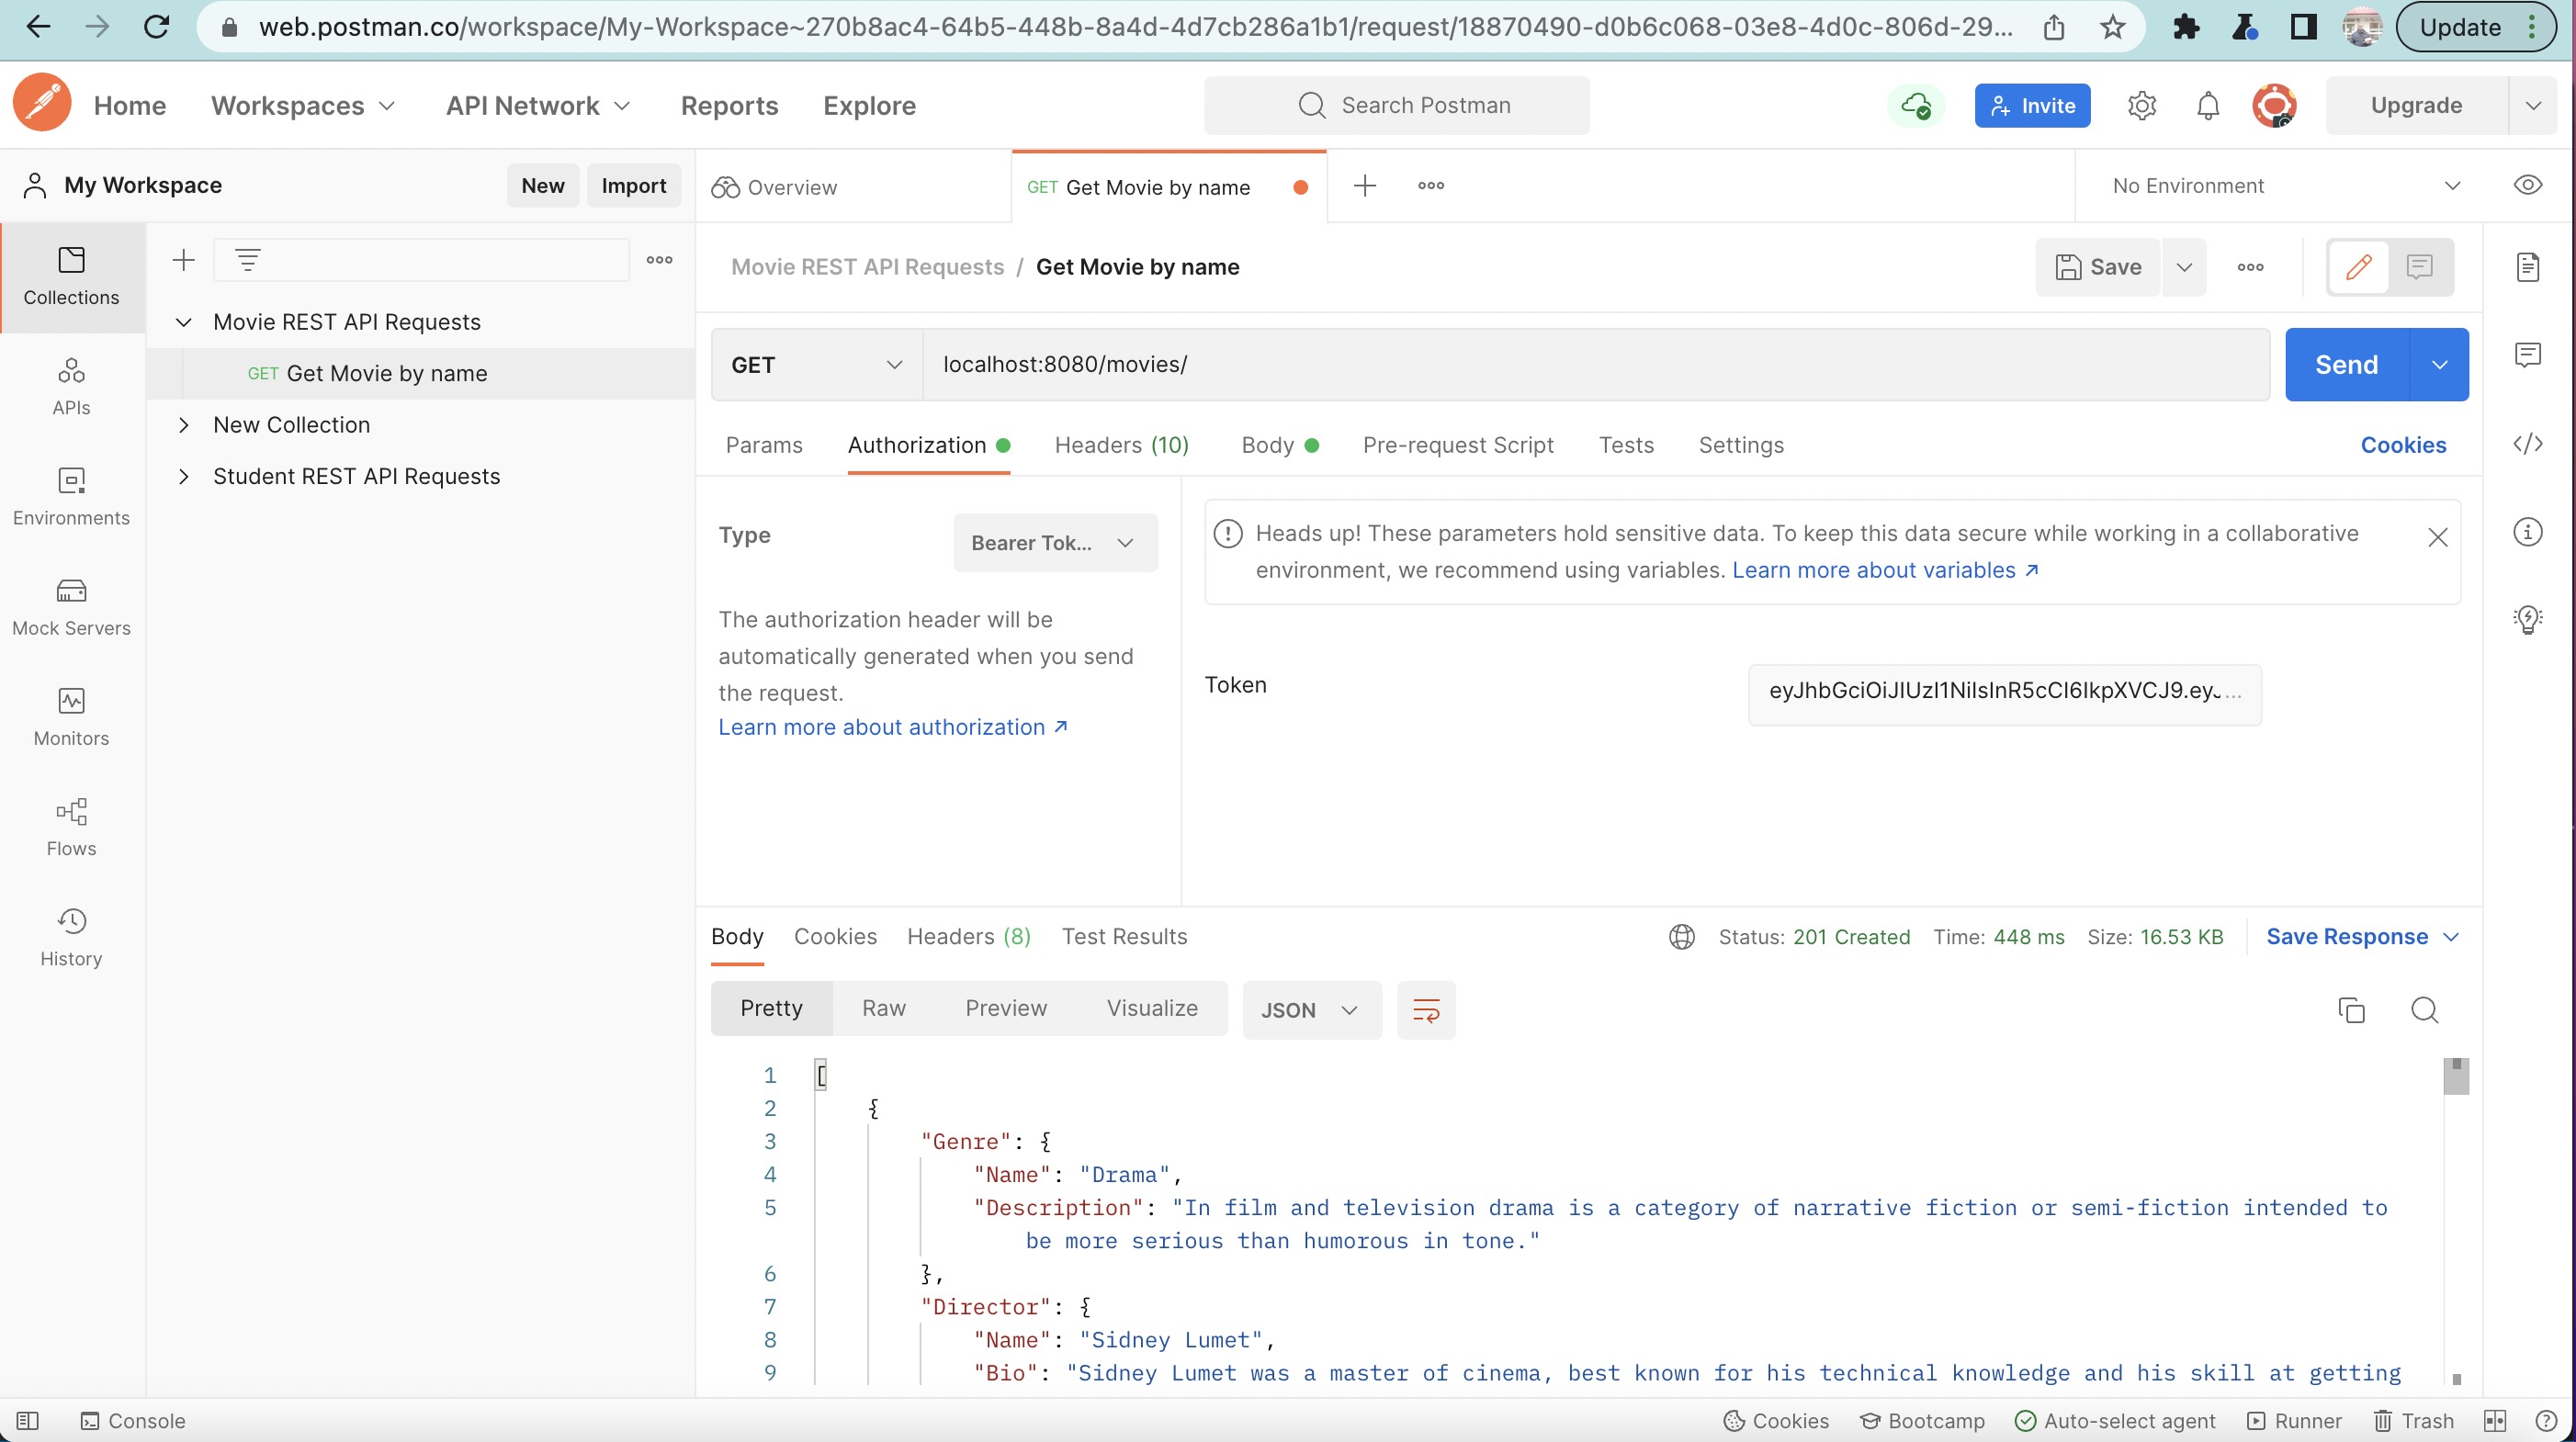Viewport: 2576px width, 1442px height.
Task: Search within the response body
Action: [2424, 1010]
